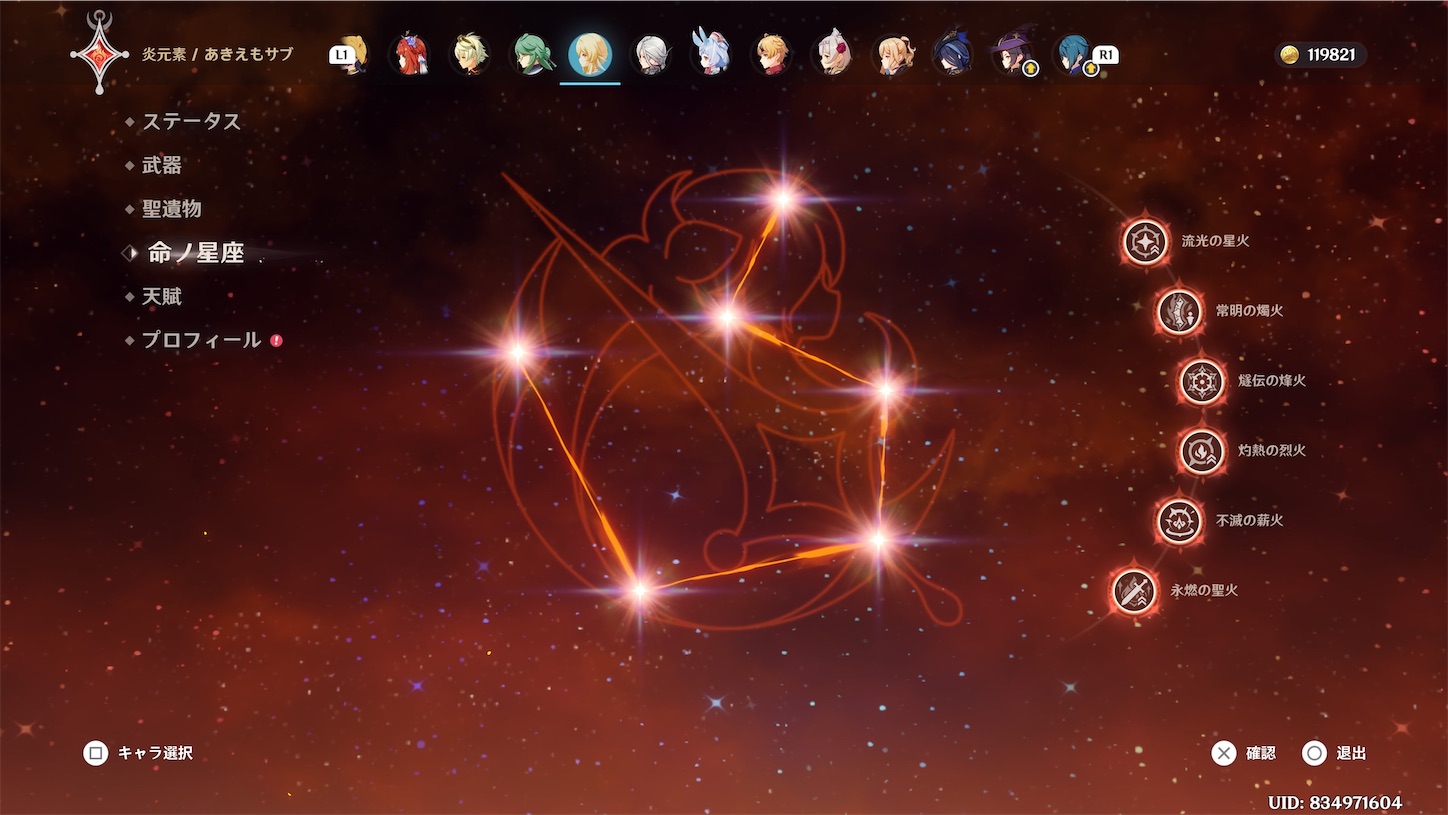Click the 燧伝の烽火 constellation node icon
The width and height of the screenshot is (1448, 815).
click(1202, 381)
